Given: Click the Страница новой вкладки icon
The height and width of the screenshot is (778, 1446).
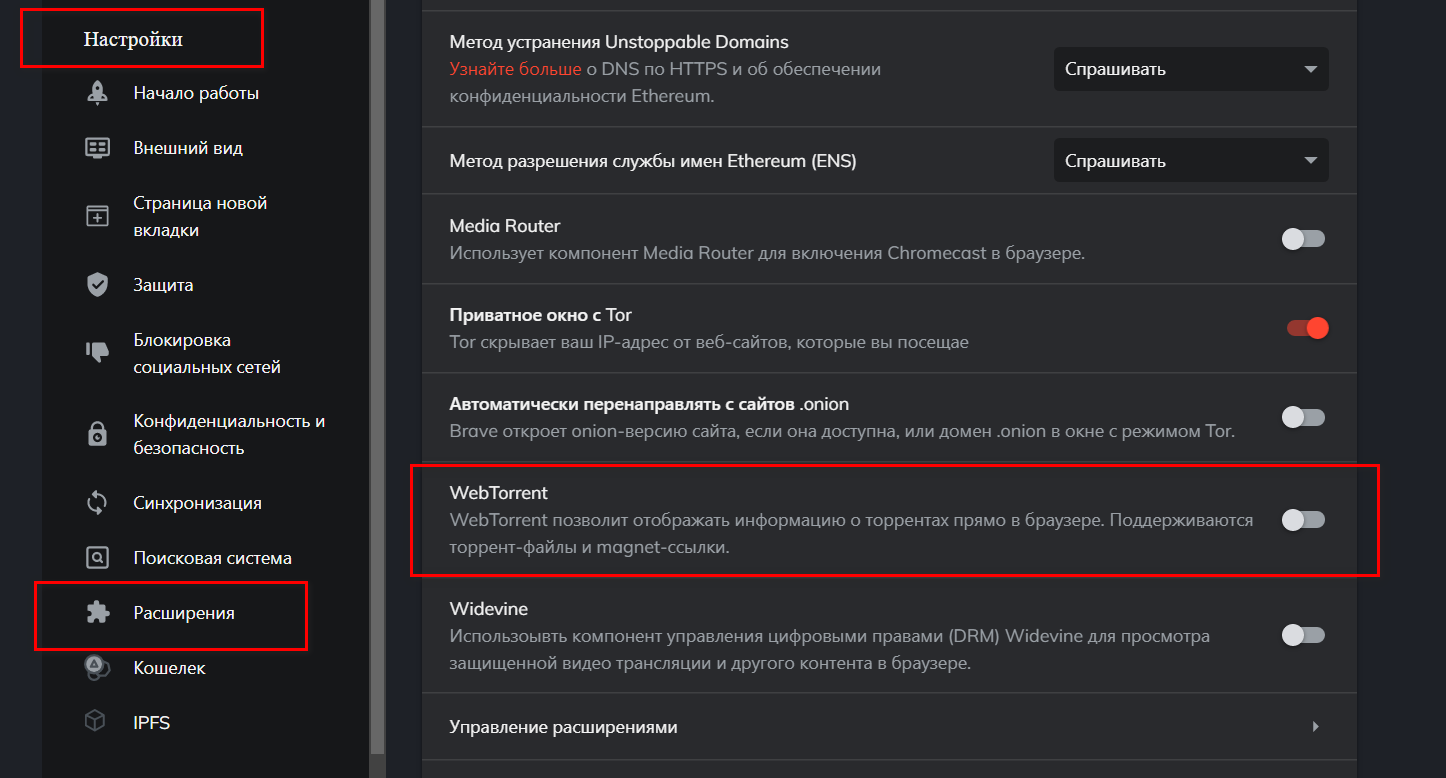Looking at the screenshot, I should coord(97,216).
